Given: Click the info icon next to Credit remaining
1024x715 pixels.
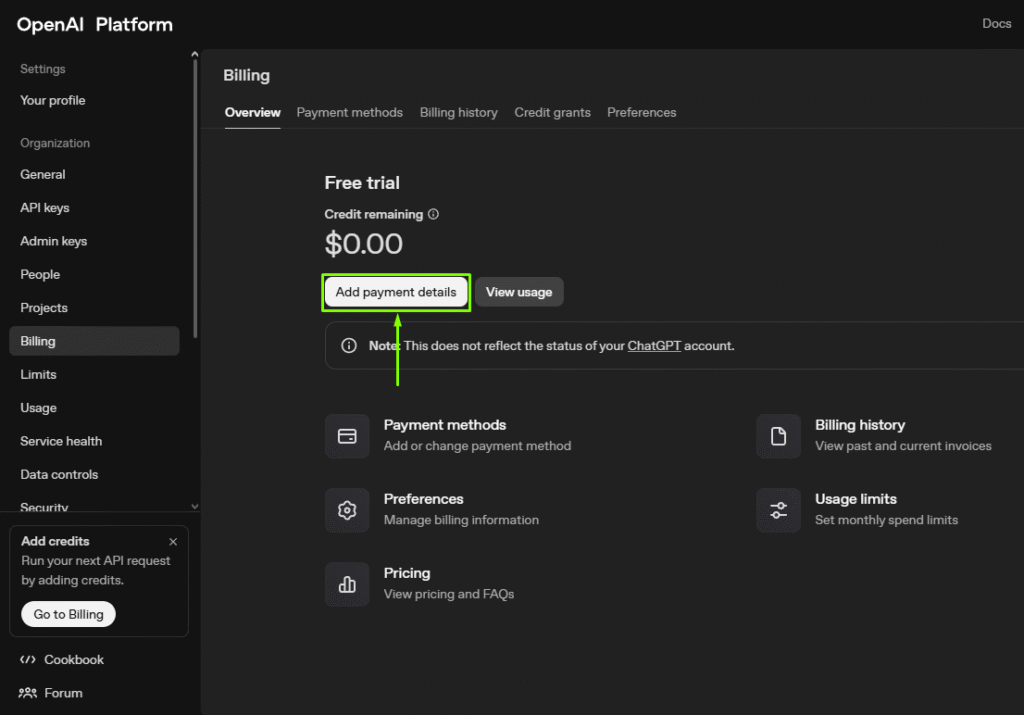Looking at the screenshot, I should coord(434,213).
